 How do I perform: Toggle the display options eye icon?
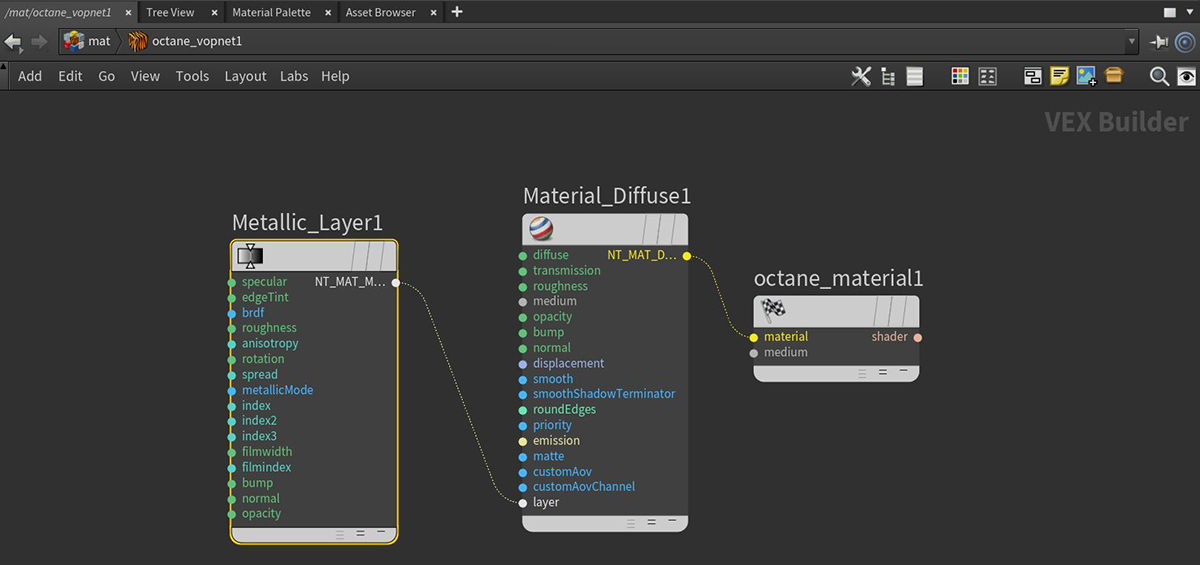(x=1186, y=76)
